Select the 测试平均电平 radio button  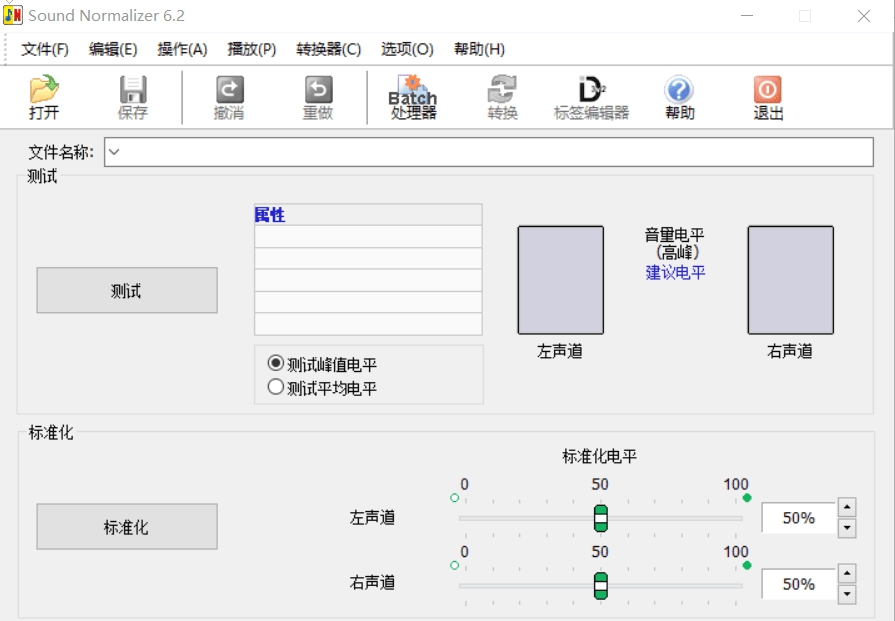click(x=275, y=386)
